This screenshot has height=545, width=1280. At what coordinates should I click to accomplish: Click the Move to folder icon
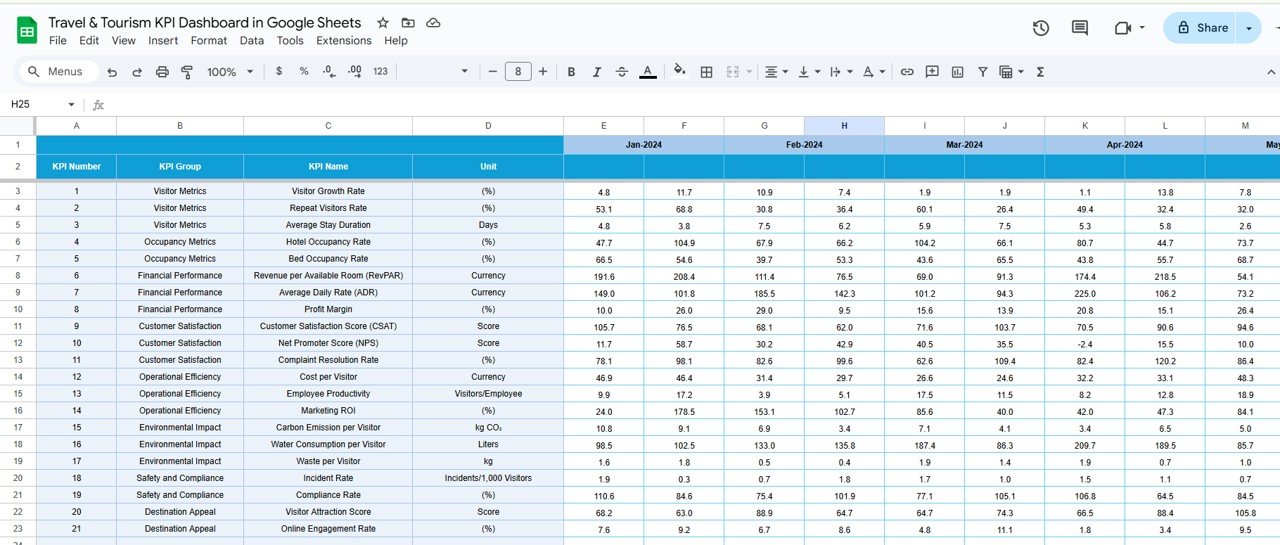click(408, 23)
